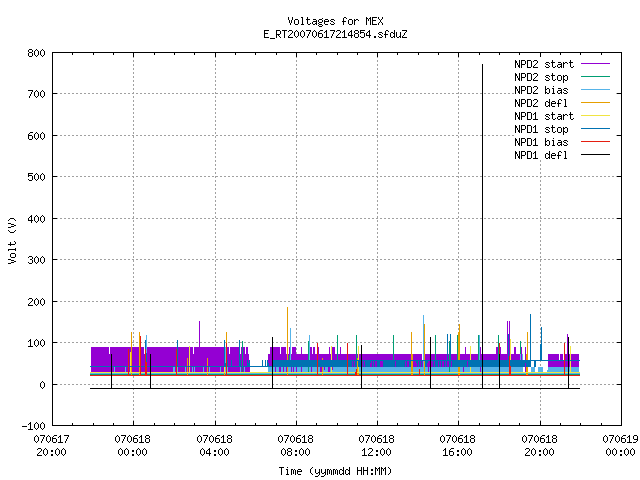Image resolution: width=640 pixels, height=480 pixels.
Task: Click the NPD2 defl orange legend line
Action: click(595, 103)
